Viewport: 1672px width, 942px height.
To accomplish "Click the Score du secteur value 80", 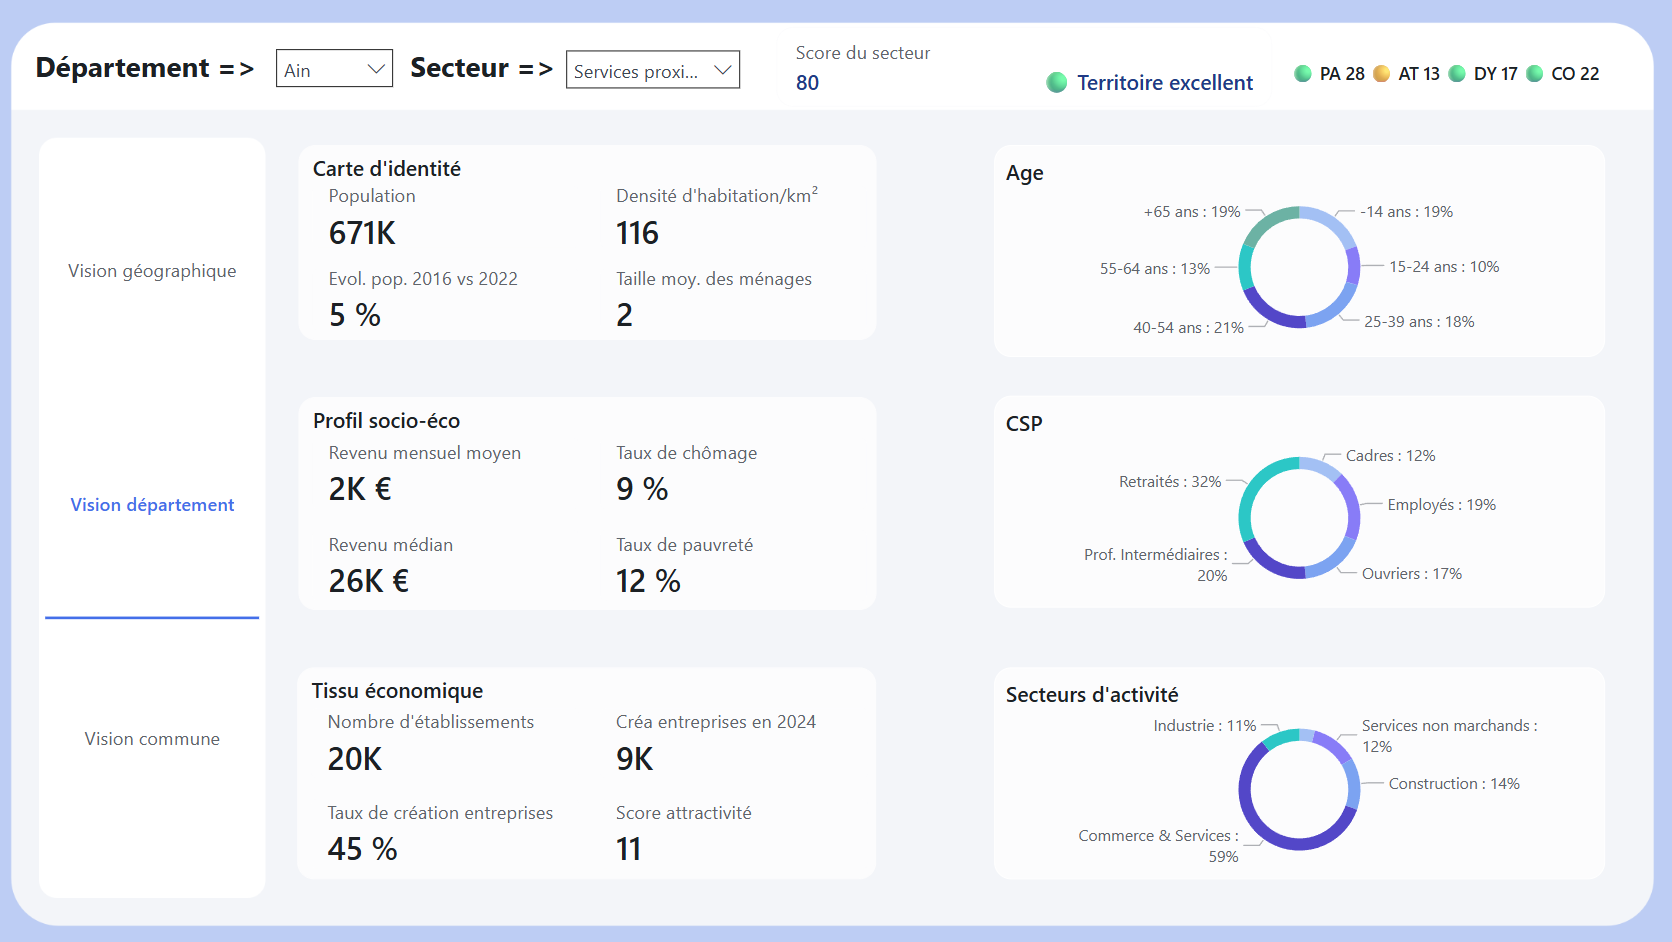I will (x=806, y=83).
